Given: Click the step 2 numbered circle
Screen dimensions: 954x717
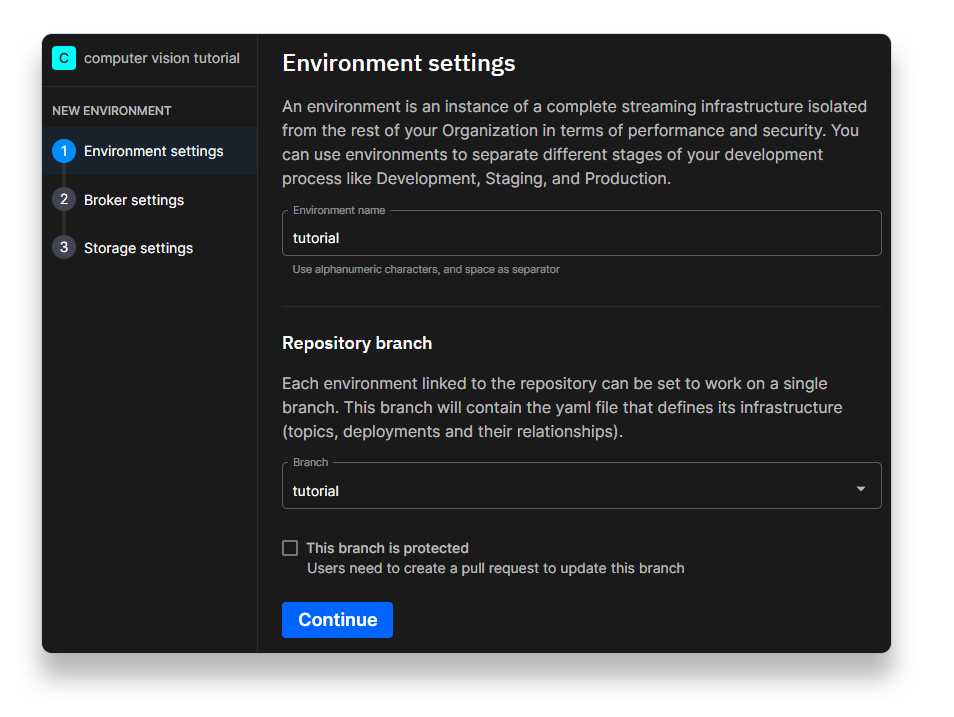Looking at the screenshot, I should click(x=64, y=199).
